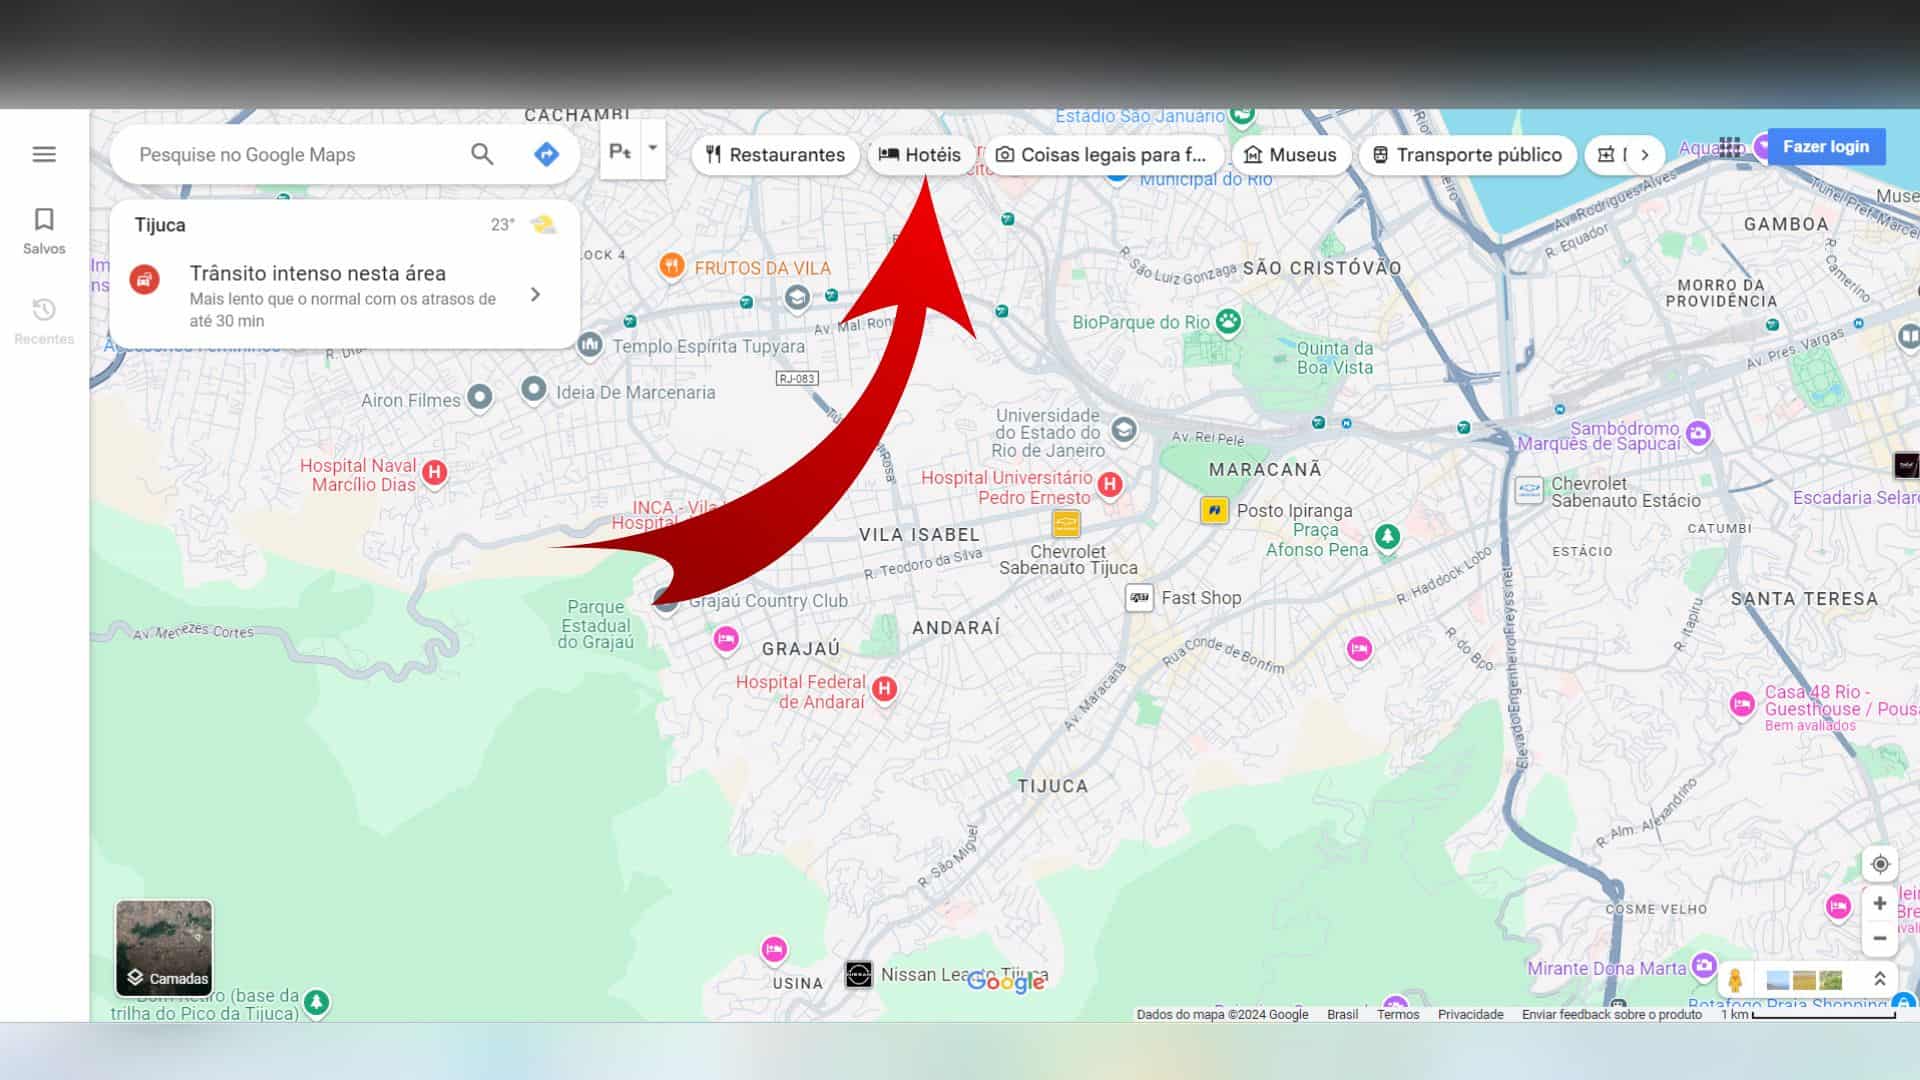Select the Hotéis category chip
Viewport: 1920px width, 1080px height.
click(920, 155)
